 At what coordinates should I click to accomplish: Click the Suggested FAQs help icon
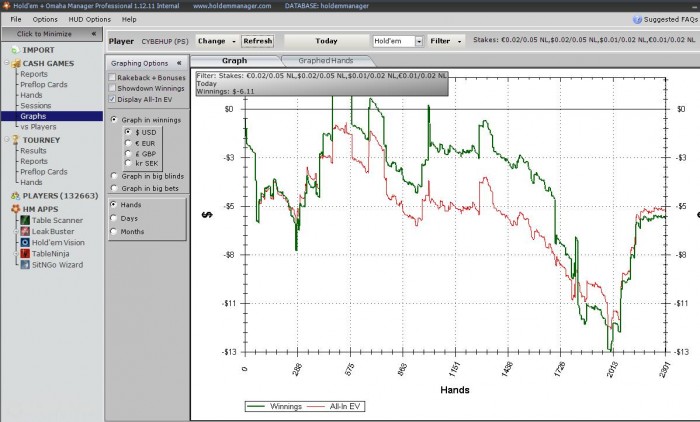638,20
